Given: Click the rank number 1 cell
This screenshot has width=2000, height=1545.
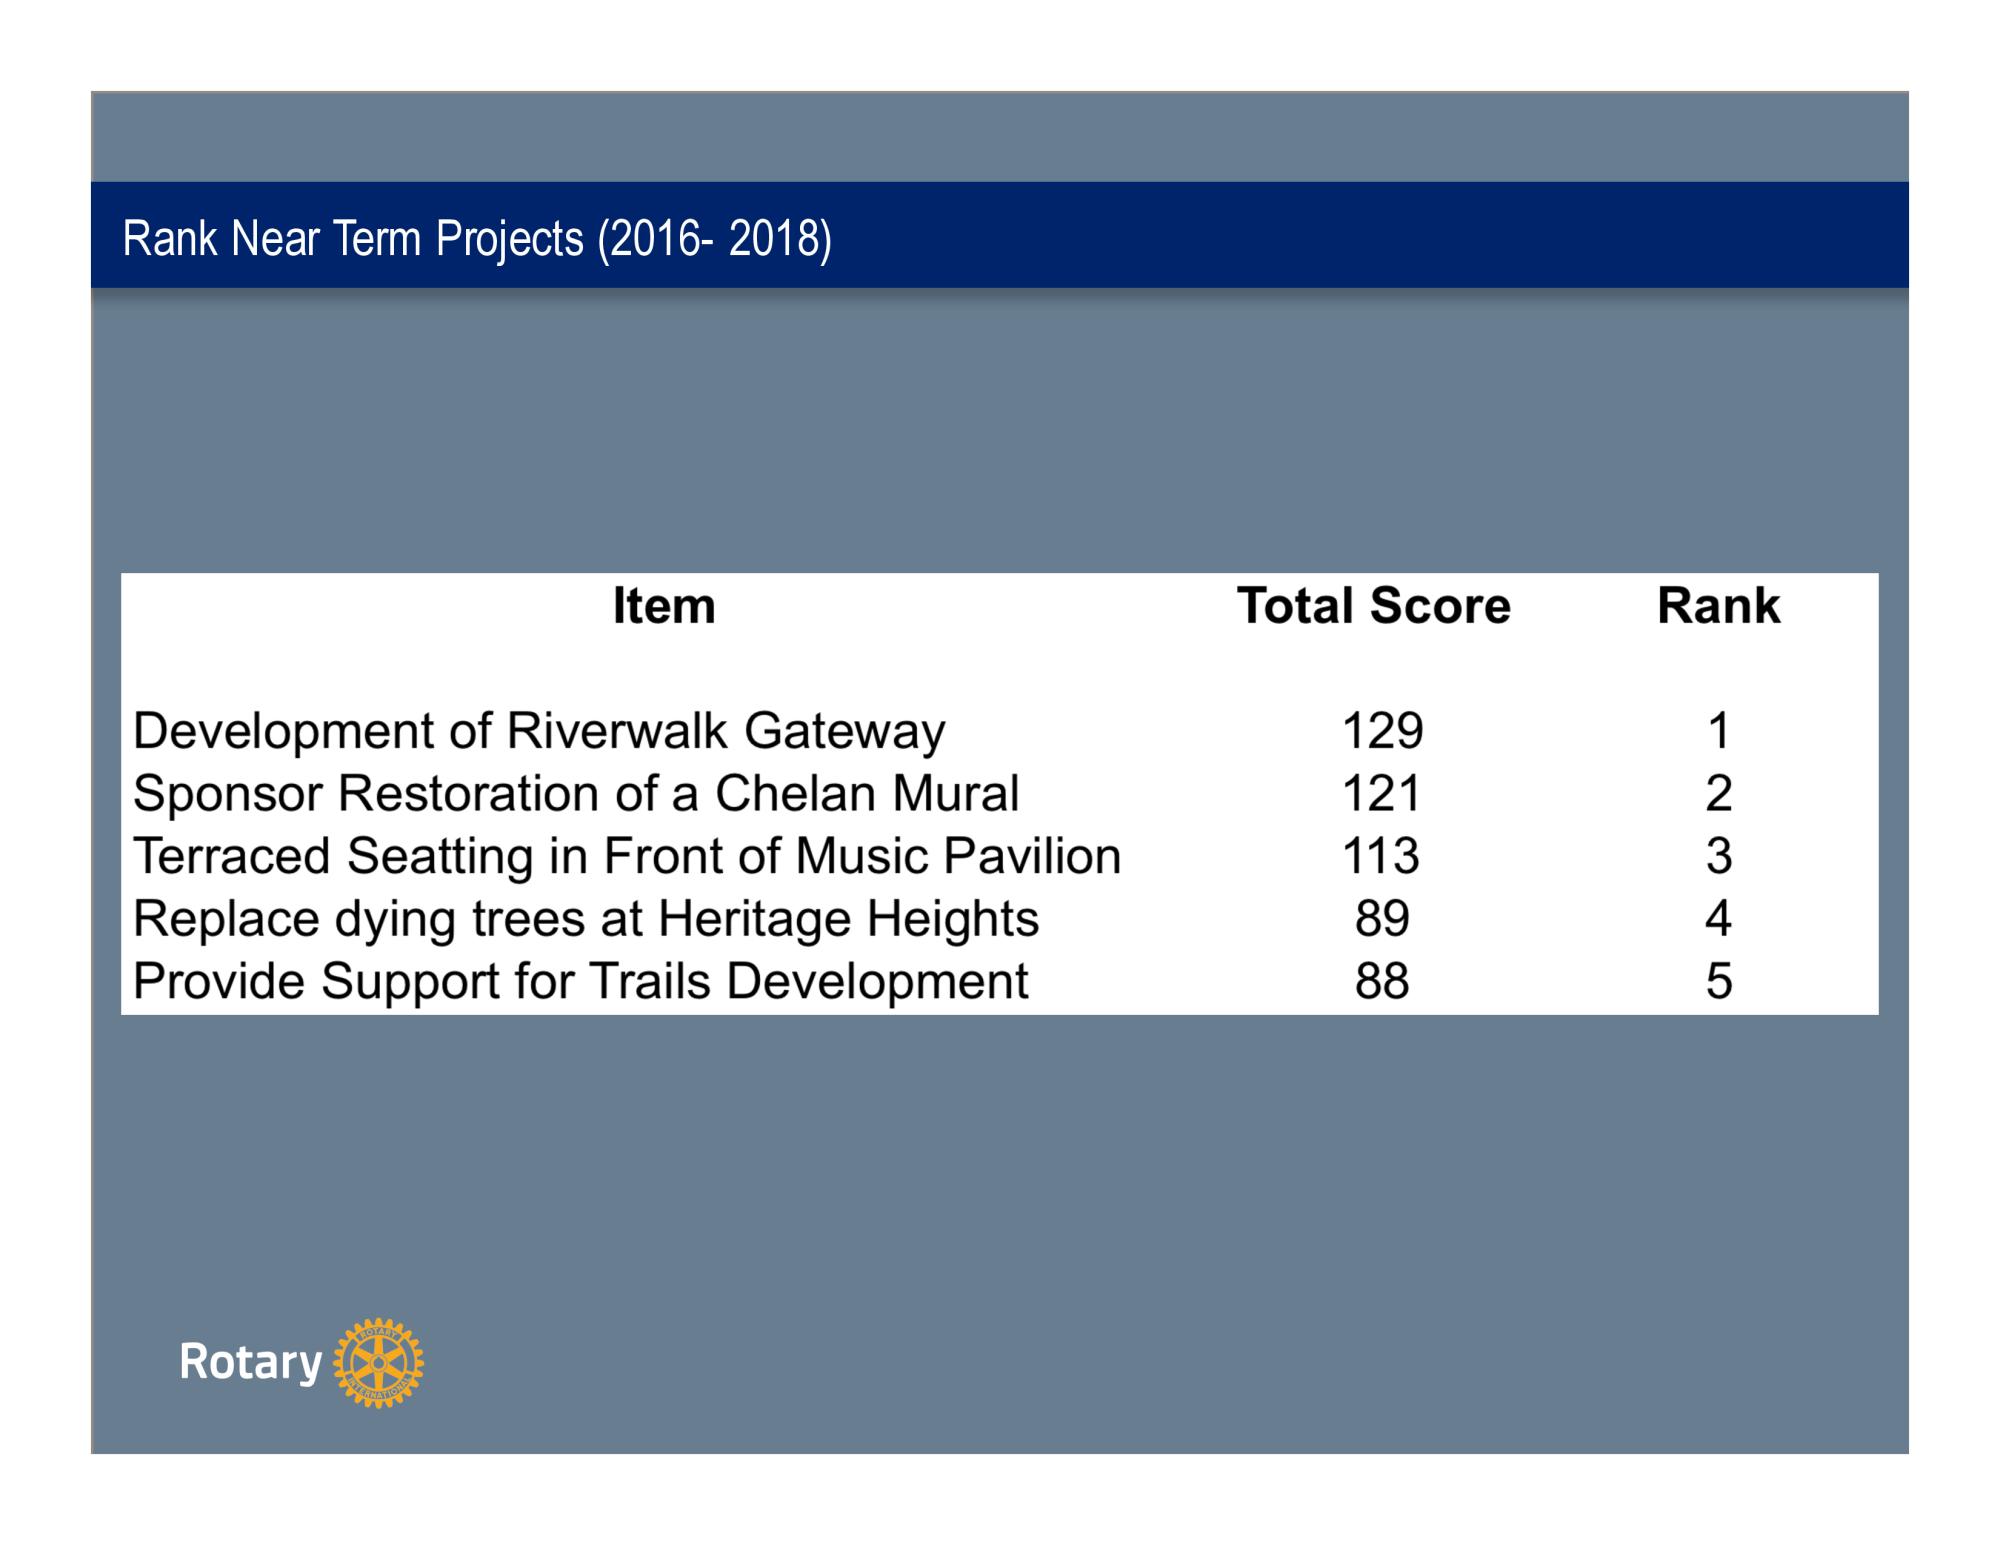Looking at the screenshot, I should pos(1718,731).
